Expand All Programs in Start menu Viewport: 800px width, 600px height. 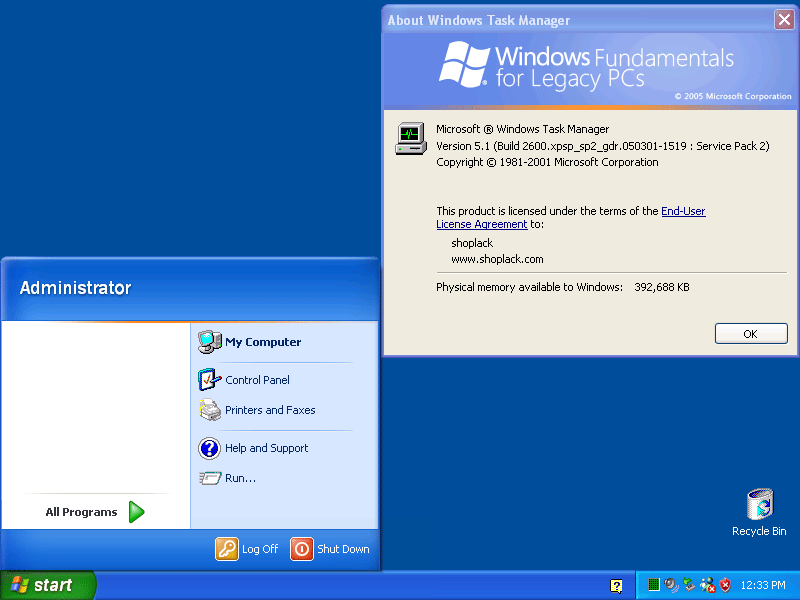tap(95, 512)
